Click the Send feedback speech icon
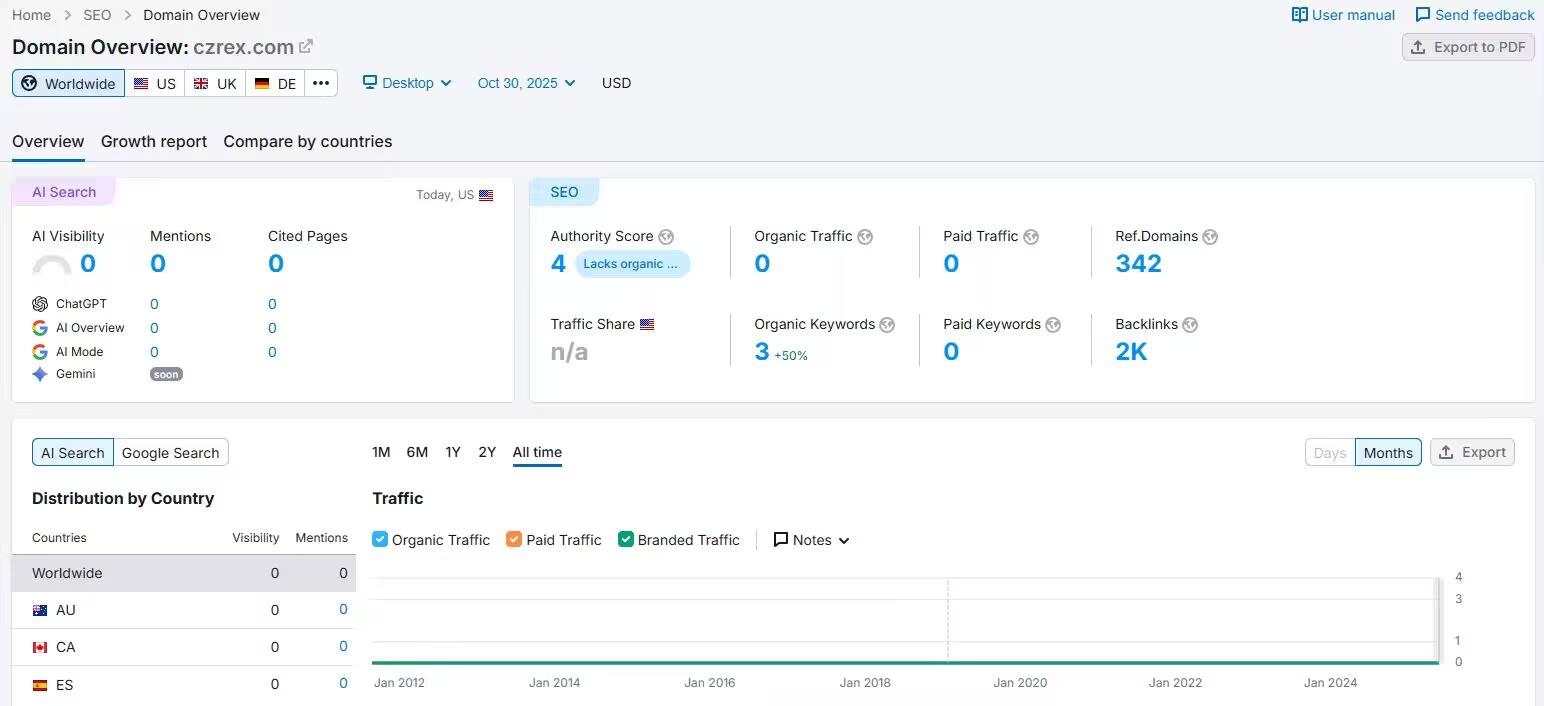This screenshot has height=706, width=1544. tap(1423, 15)
